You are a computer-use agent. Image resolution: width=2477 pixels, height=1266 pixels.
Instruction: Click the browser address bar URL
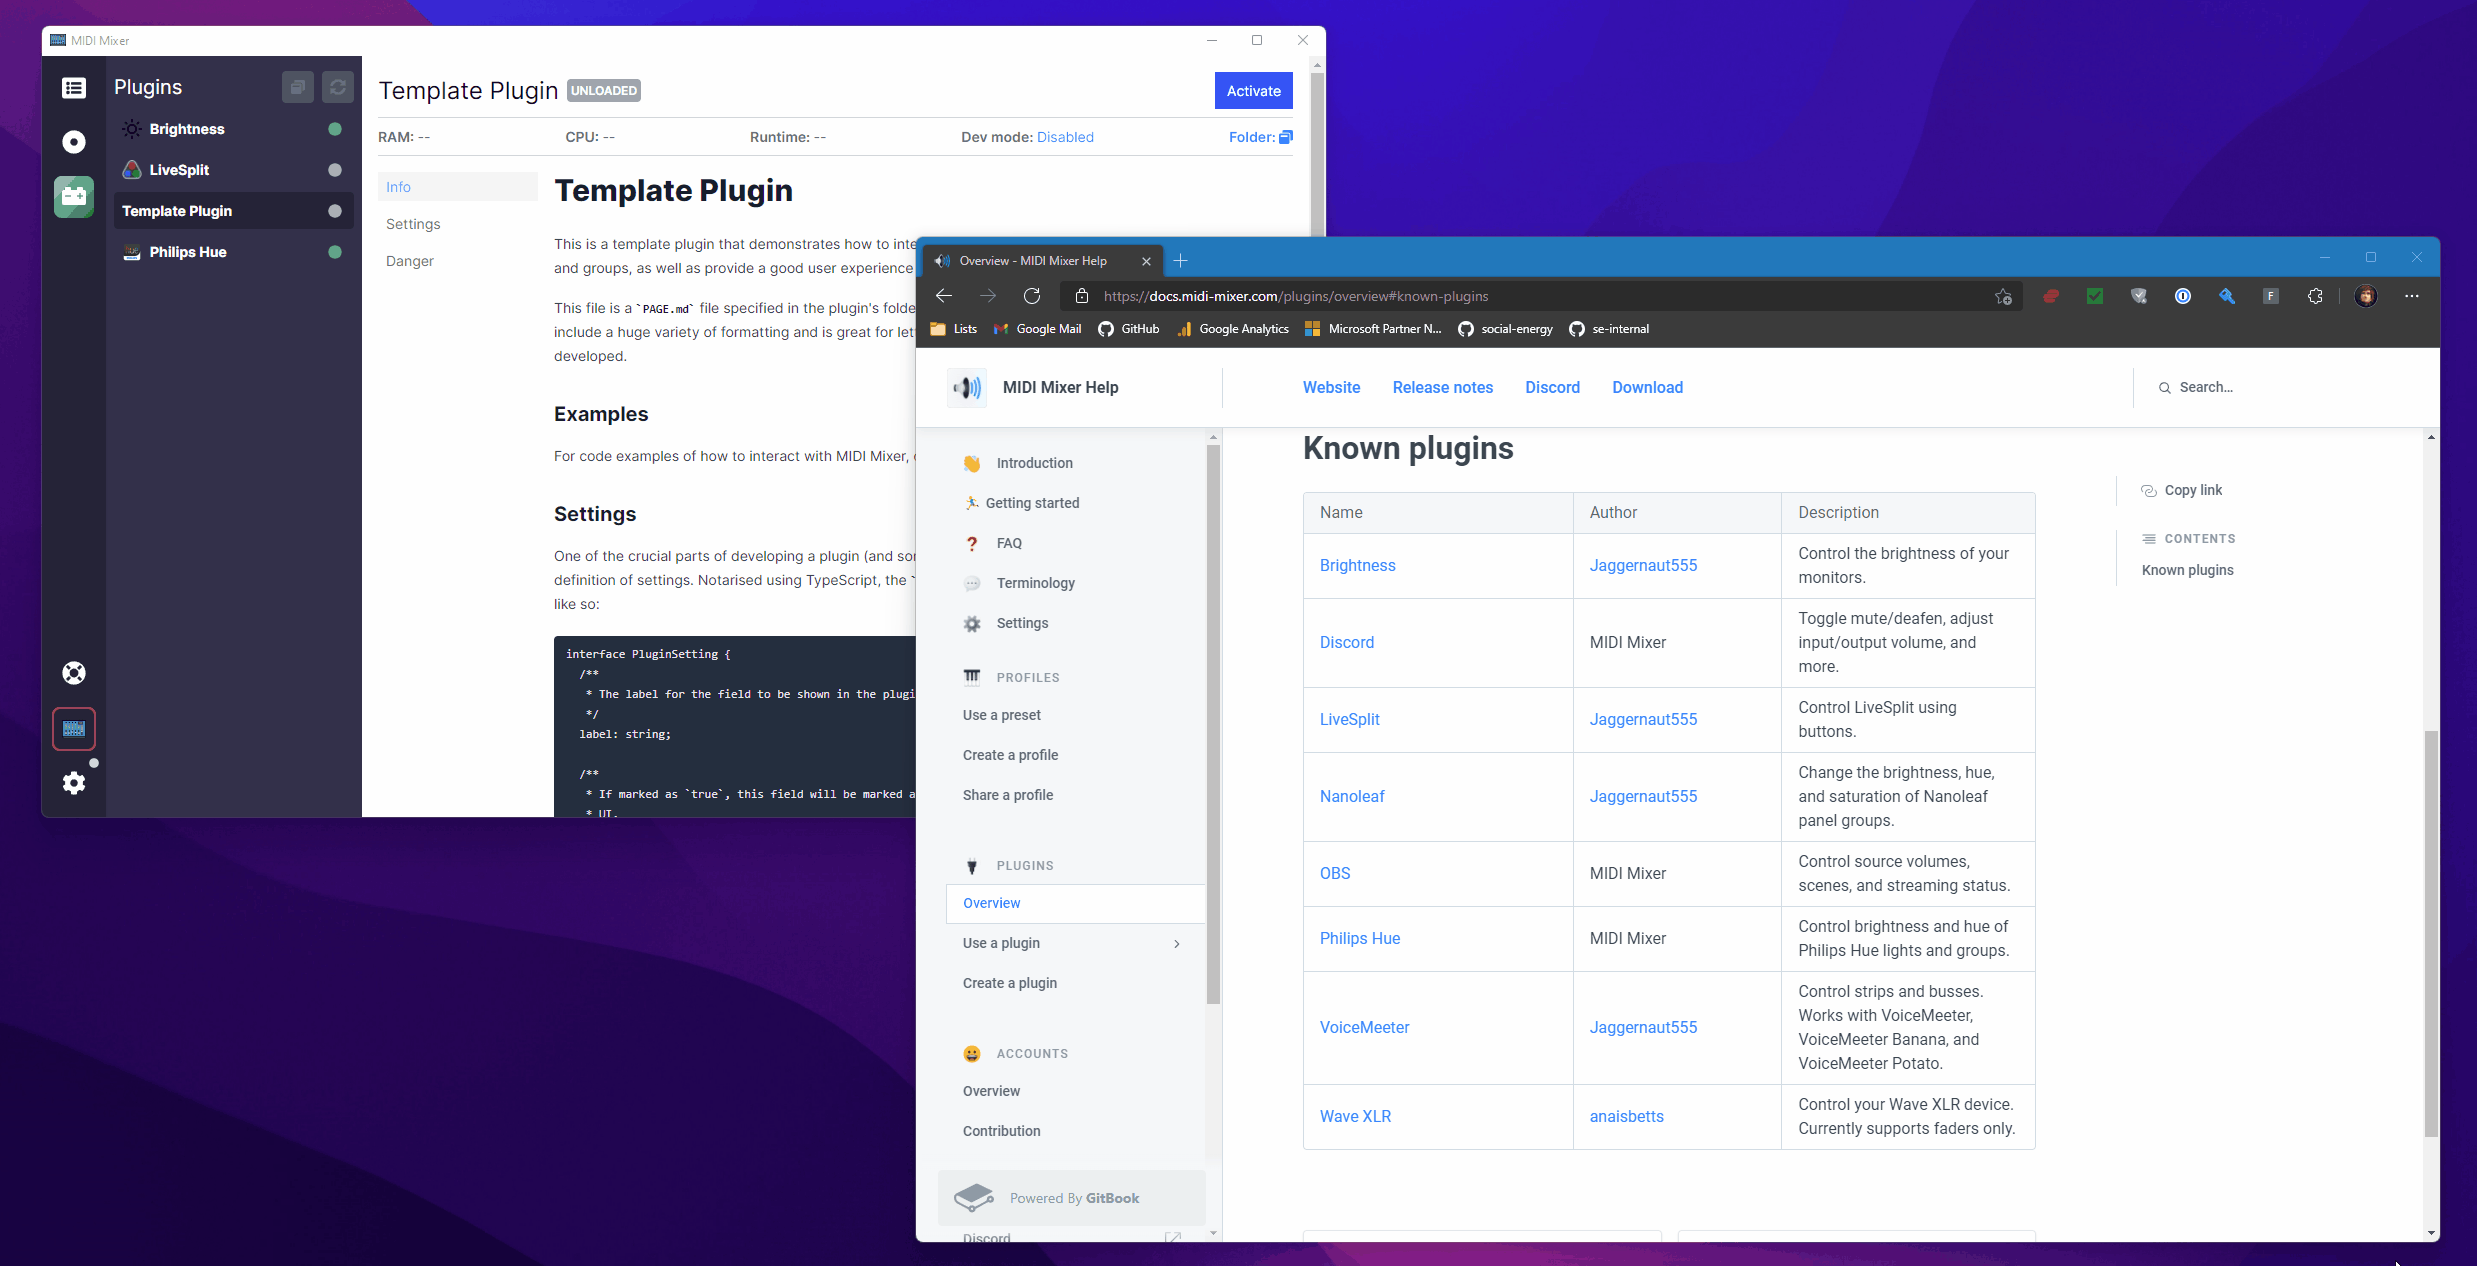[x=1296, y=296]
